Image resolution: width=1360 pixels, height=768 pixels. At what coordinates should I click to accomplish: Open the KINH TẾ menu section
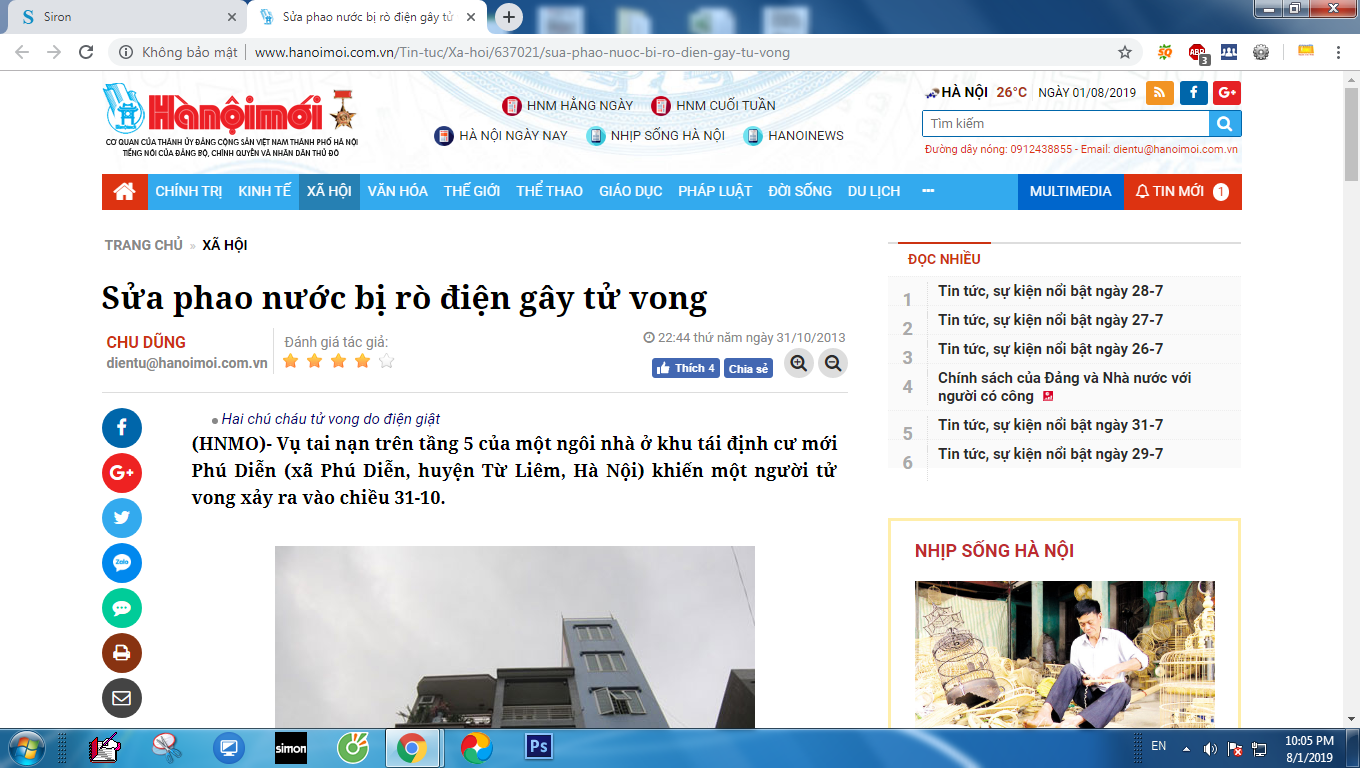point(265,191)
